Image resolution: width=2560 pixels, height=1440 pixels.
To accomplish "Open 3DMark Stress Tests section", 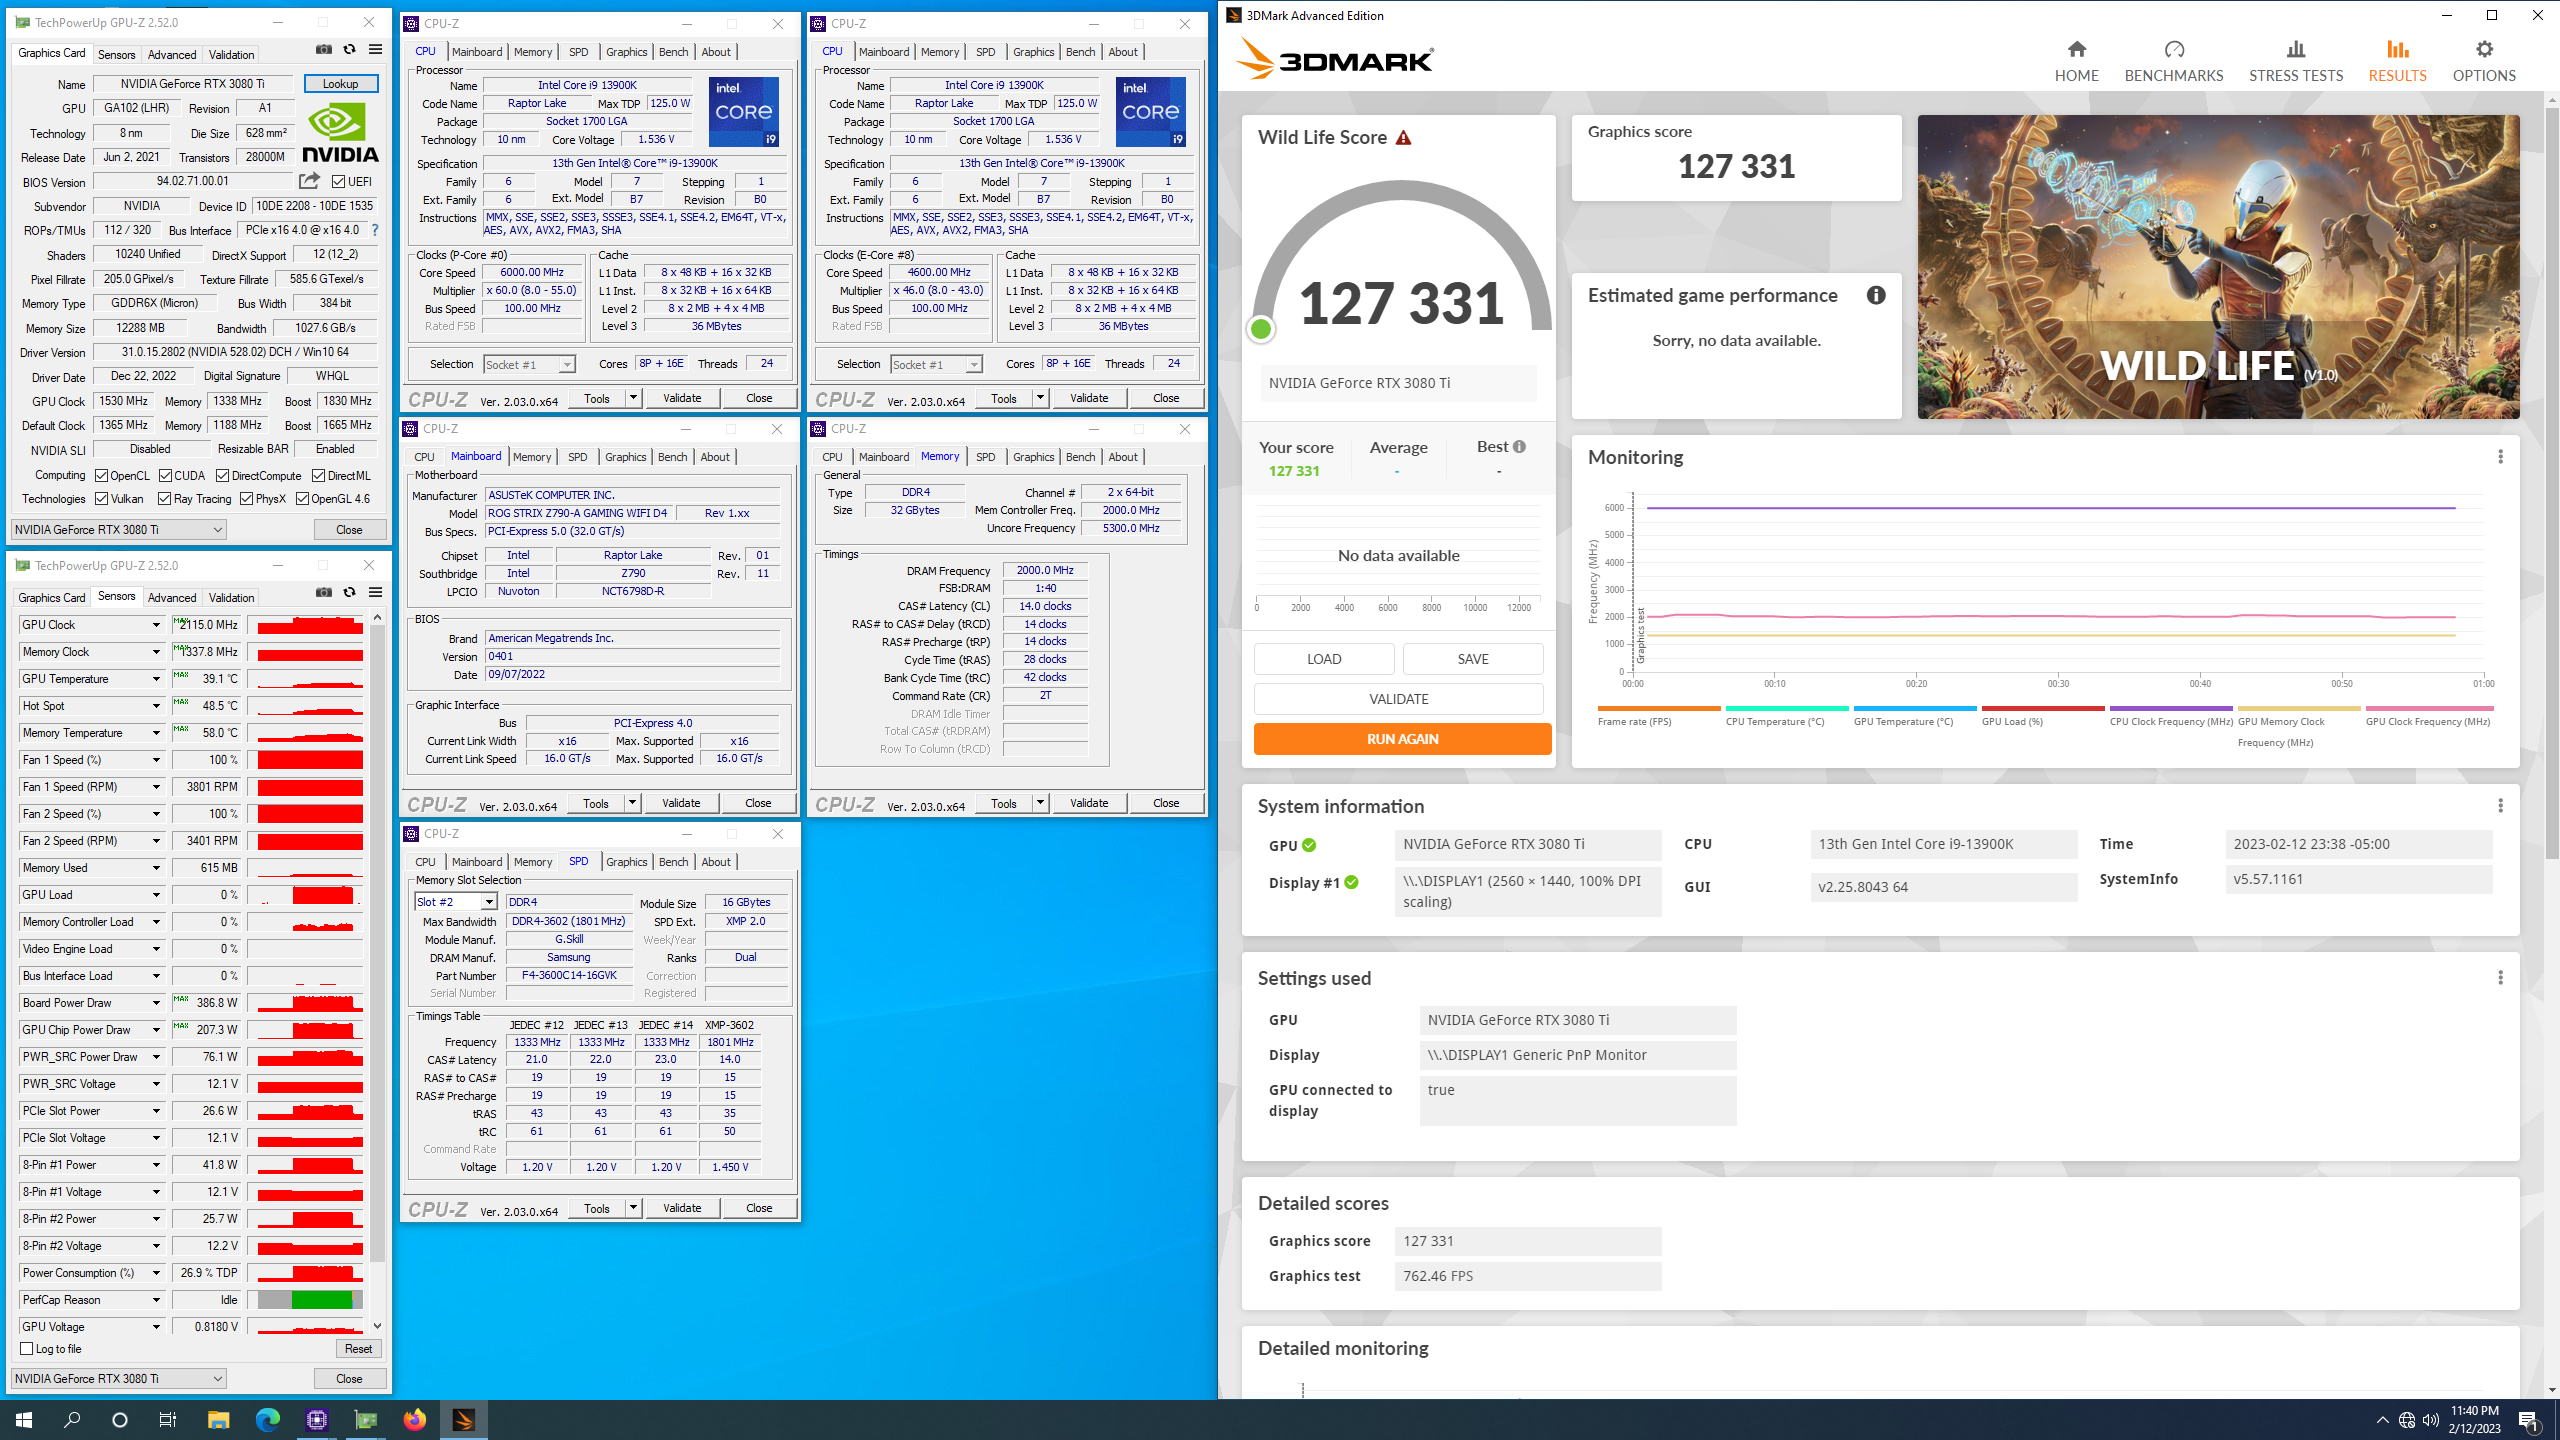I will tap(2295, 61).
